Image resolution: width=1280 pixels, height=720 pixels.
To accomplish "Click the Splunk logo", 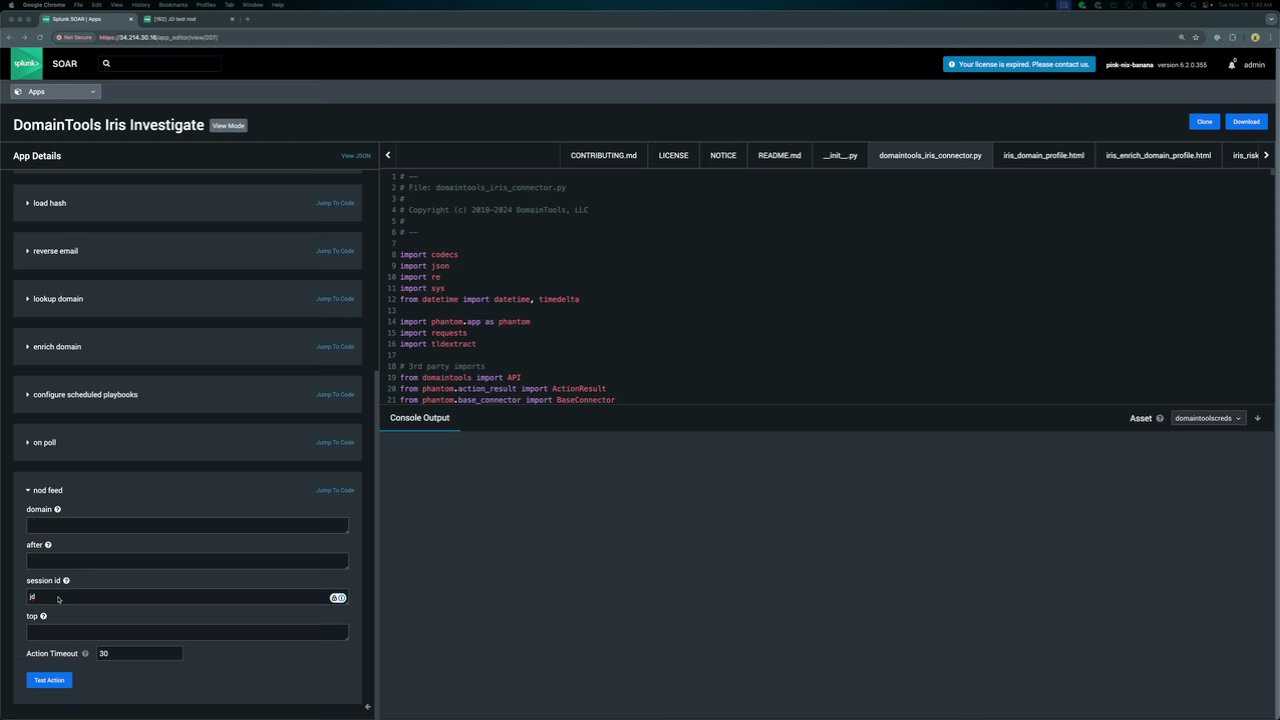I will pyautogui.click(x=27, y=63).
